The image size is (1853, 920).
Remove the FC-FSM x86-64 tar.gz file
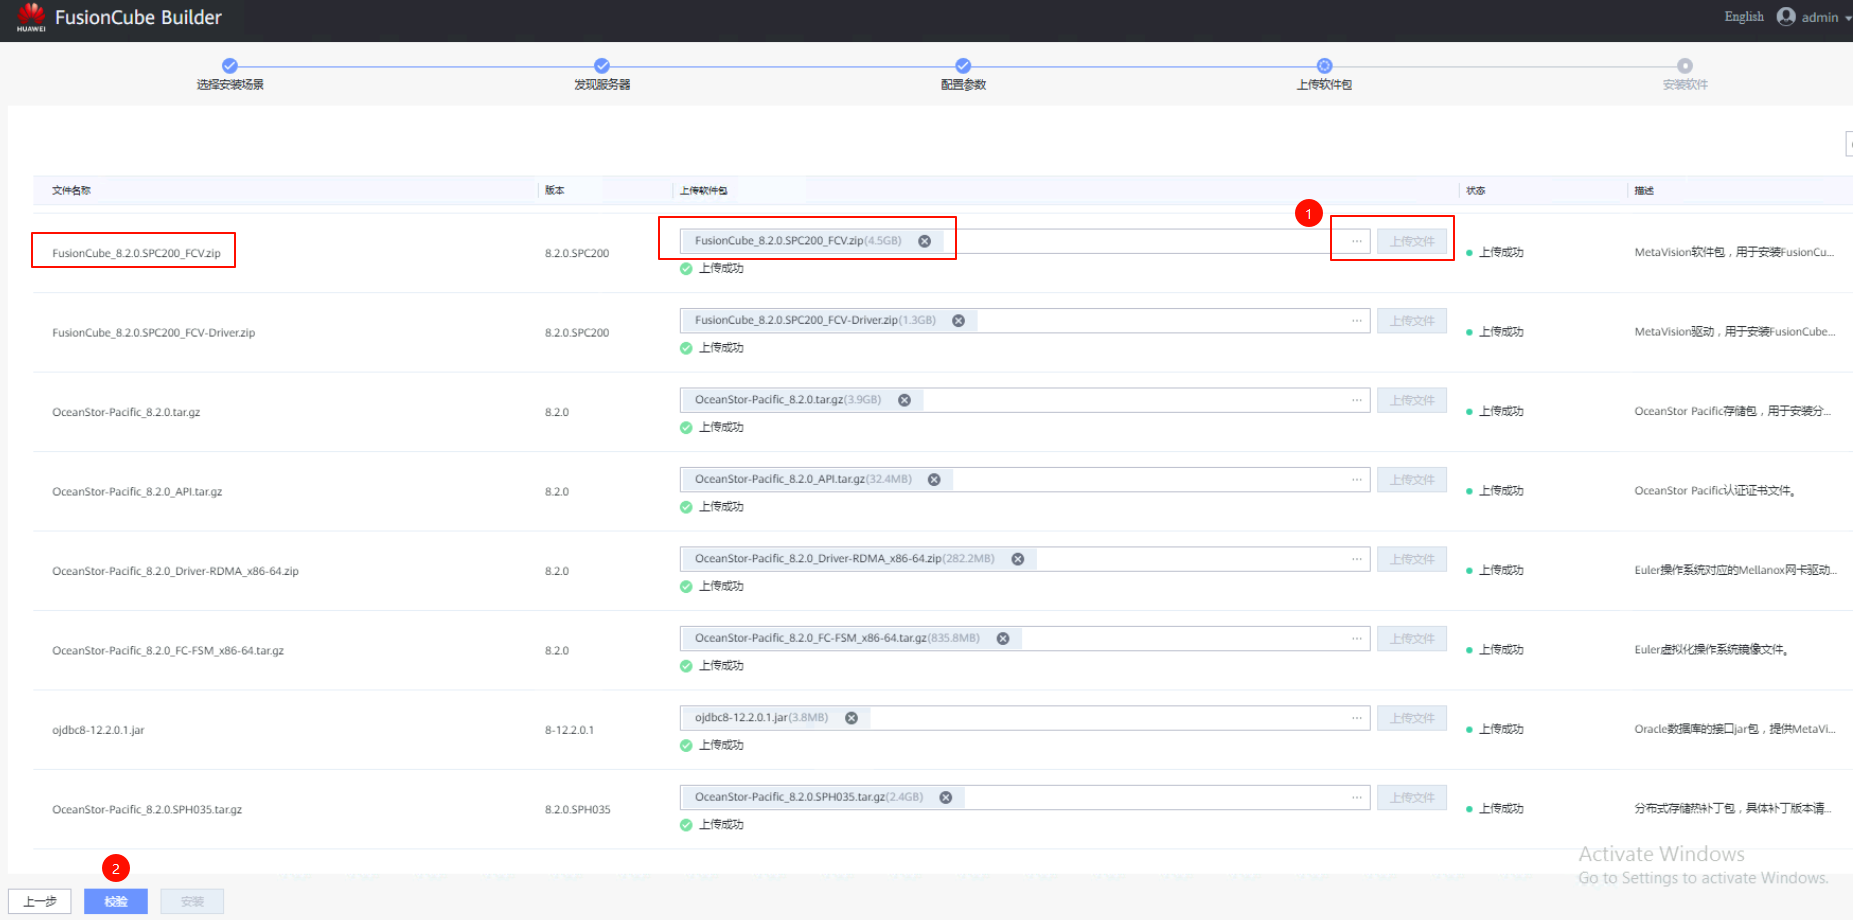[x=1002, y=639]
